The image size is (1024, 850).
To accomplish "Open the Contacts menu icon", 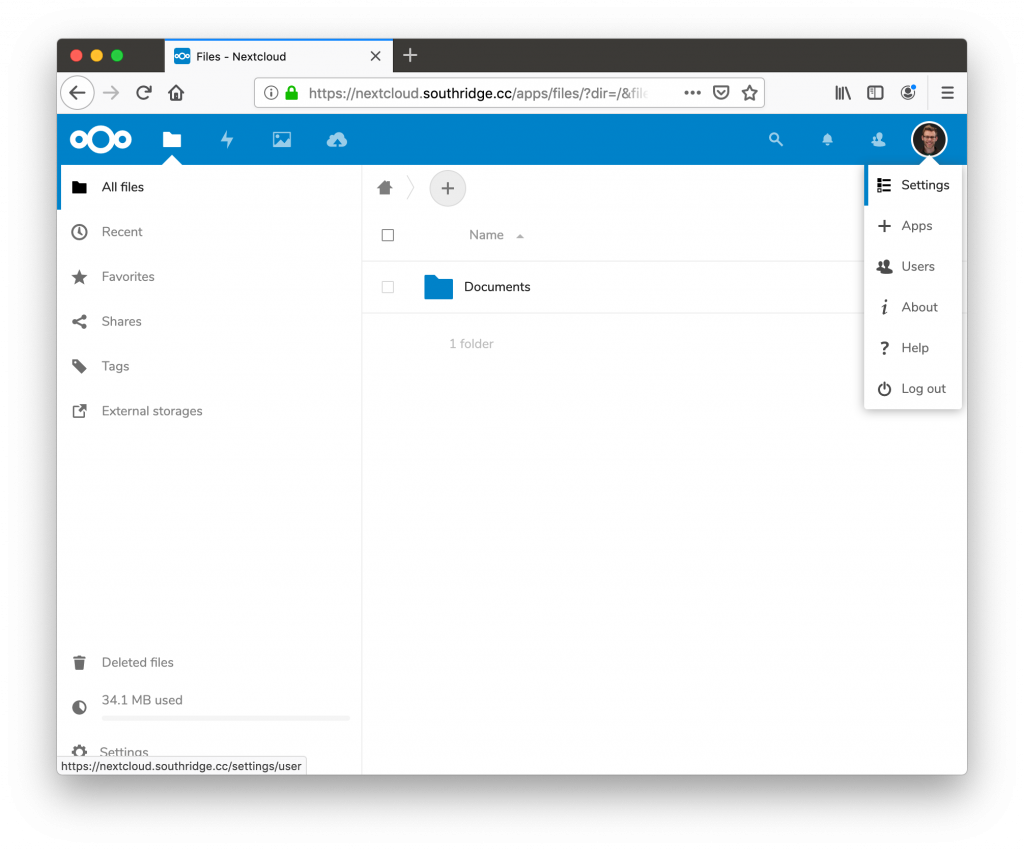I will coord(878,140).
